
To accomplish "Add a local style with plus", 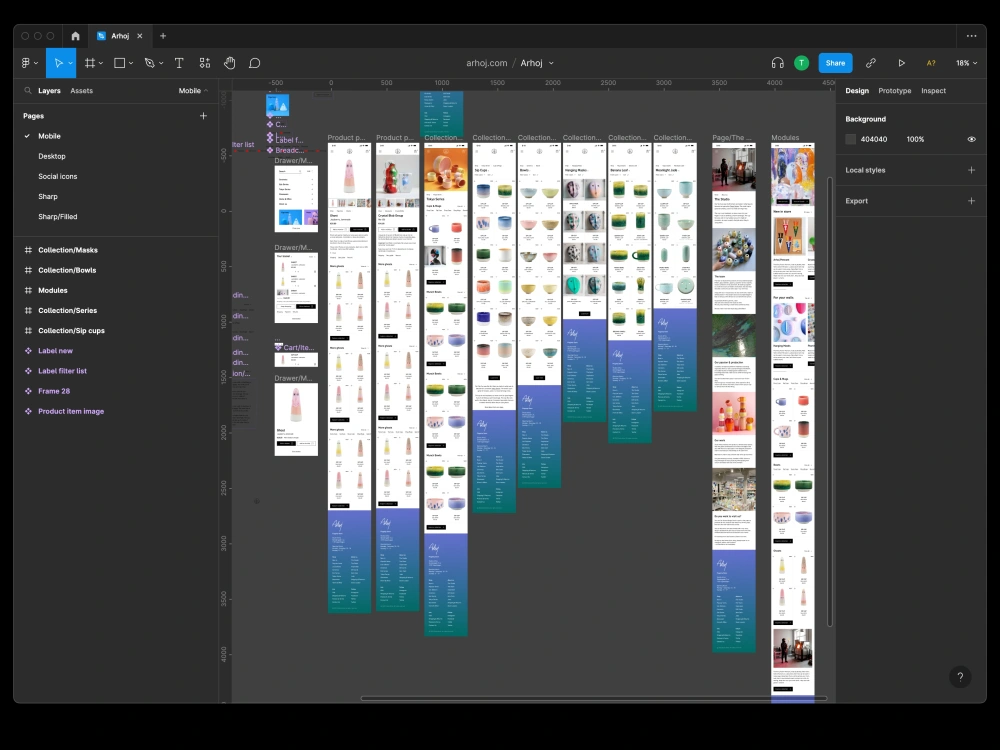I will [x=971, y=170].
